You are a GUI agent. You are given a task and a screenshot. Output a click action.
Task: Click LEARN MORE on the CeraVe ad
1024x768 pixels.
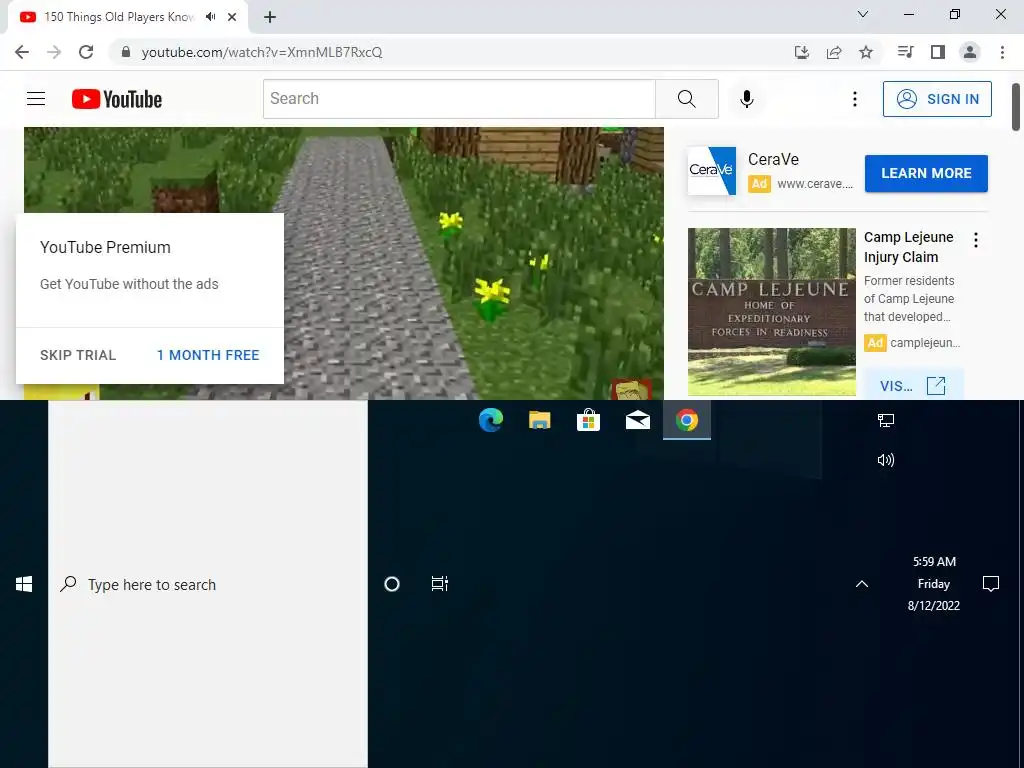[x=926, y=173]
